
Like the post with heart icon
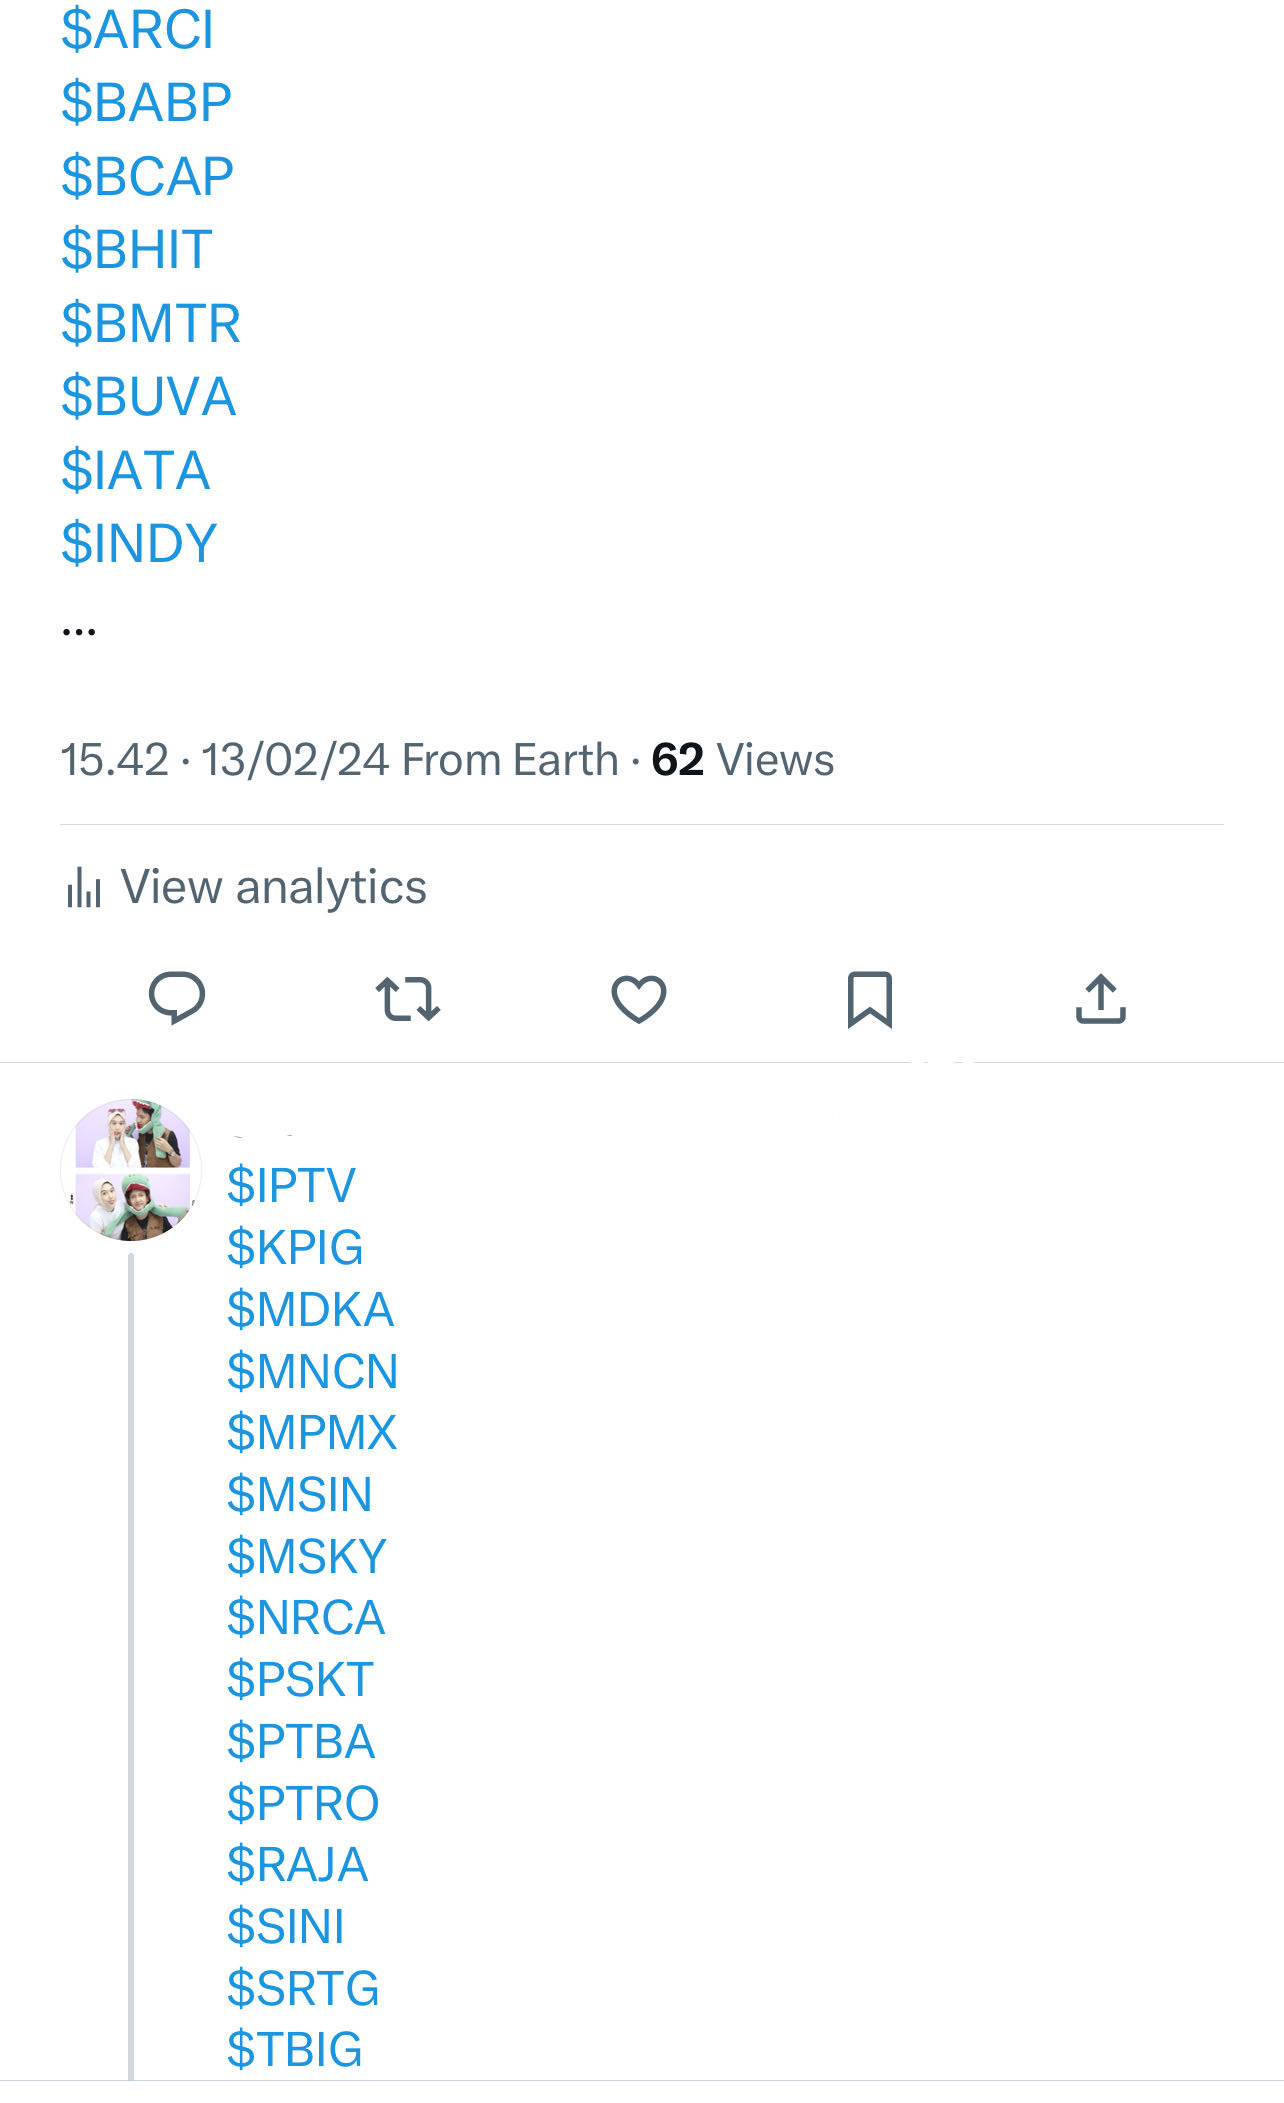click(x=639, y=998)
